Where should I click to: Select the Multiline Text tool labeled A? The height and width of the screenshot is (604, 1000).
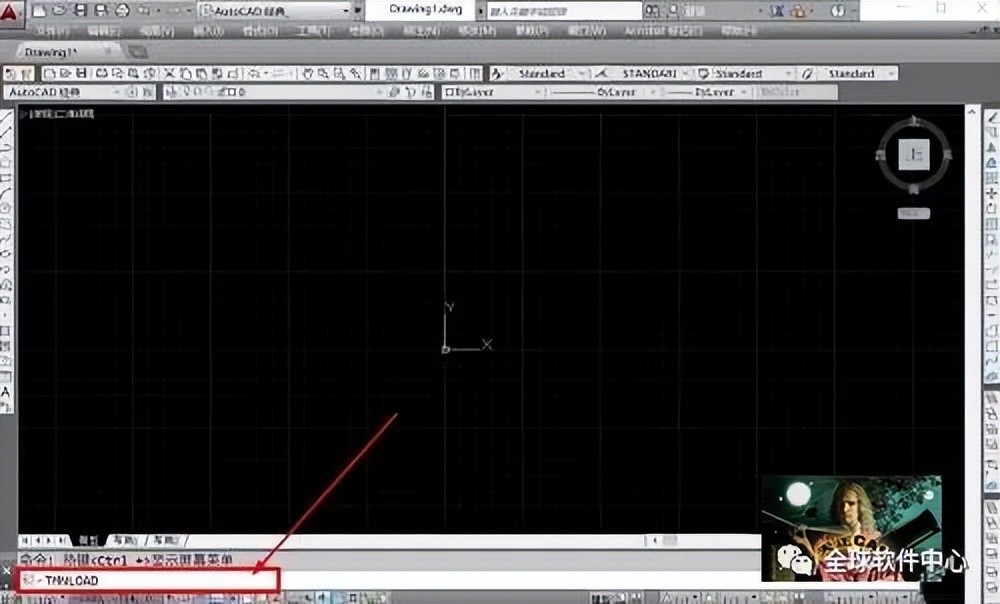tap(6, 392)
